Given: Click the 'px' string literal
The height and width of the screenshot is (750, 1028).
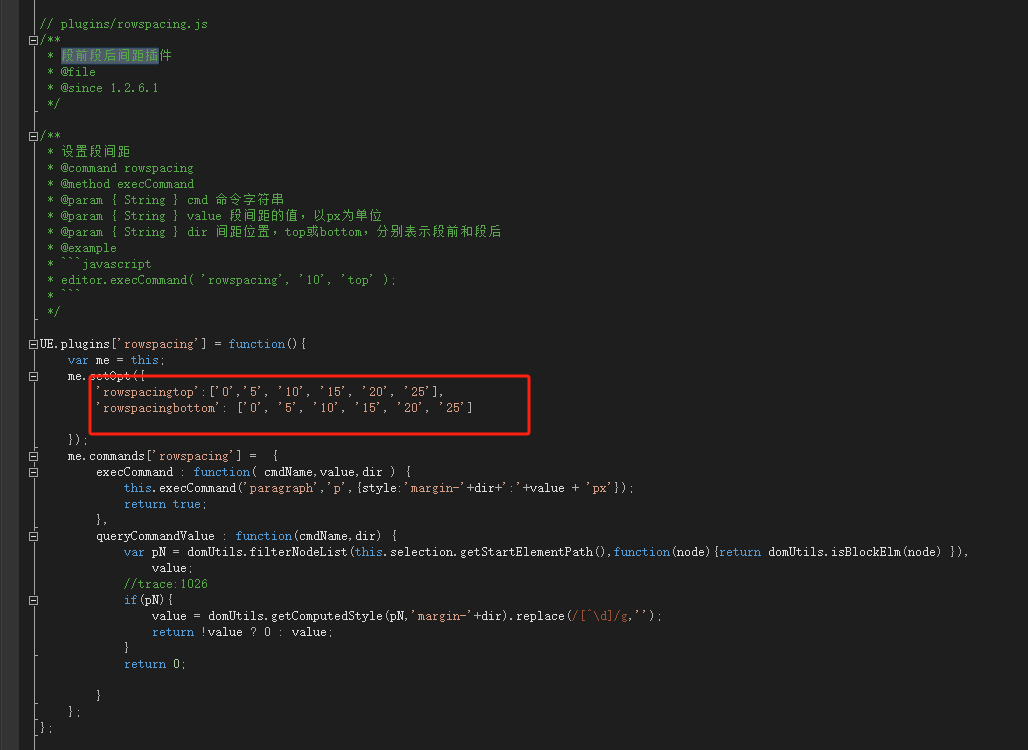Looking at the screenshot, I should (599, 488).
